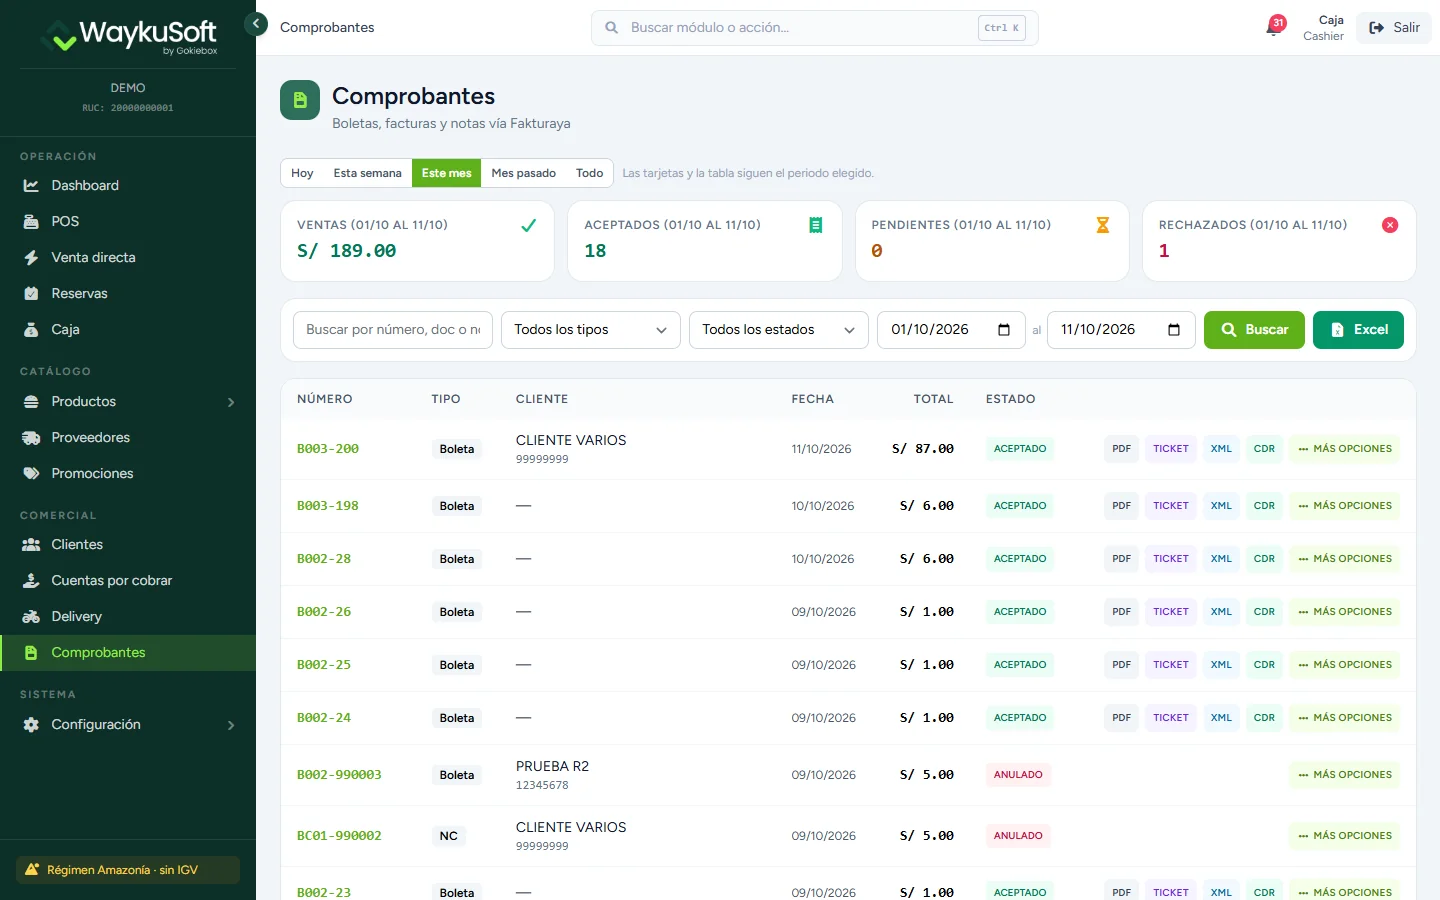This screenshot has height=900, width=1440.
Task: Click the search magnifier icon in top bar
Action: click(x=611, y=28)
